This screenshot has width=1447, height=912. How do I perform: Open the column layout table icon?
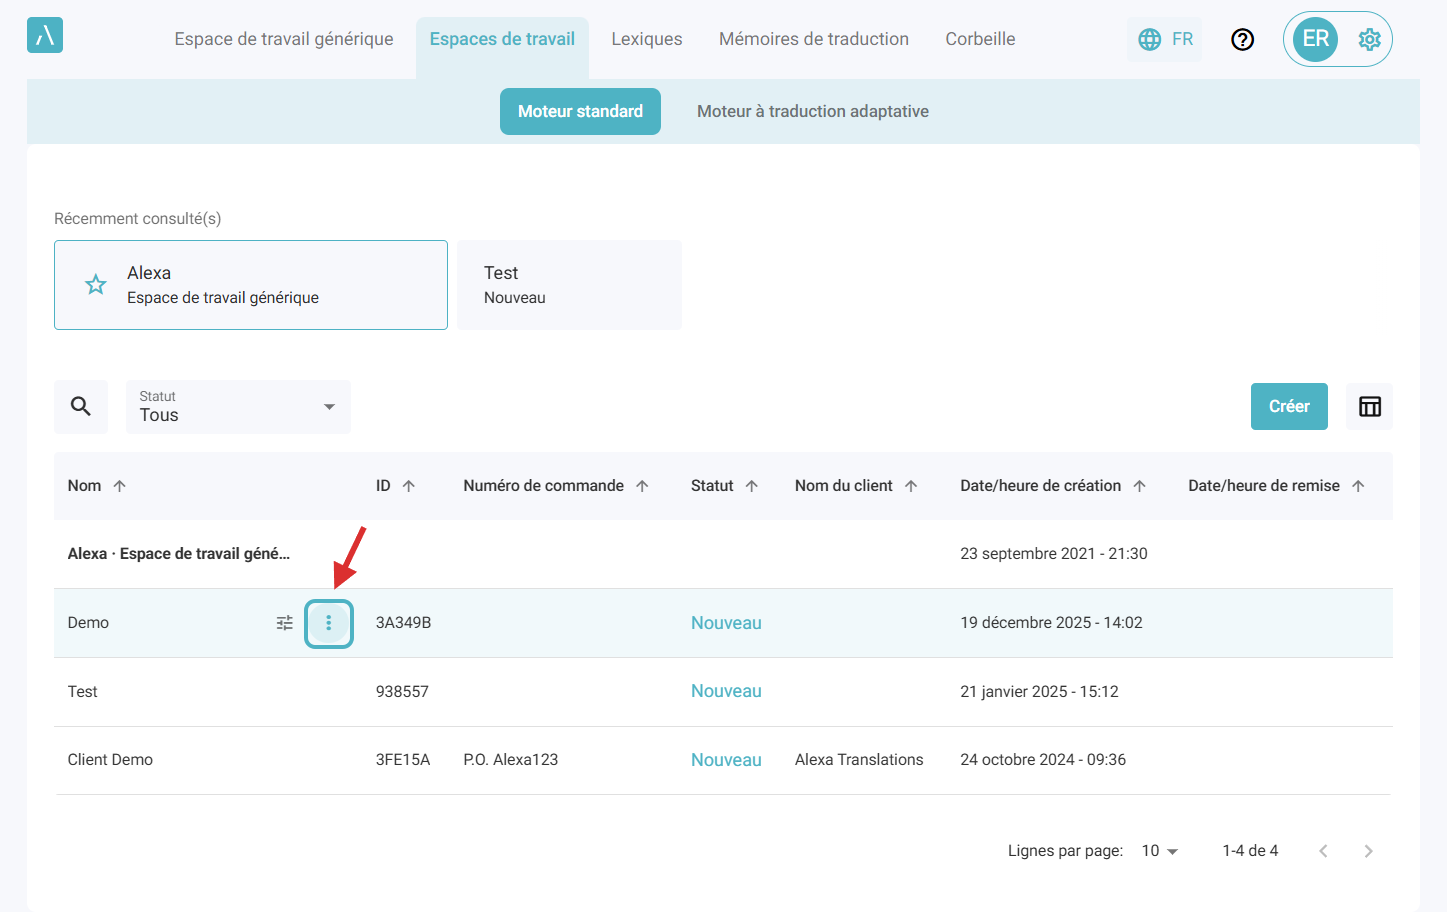pyautogui.click(x=1369, y=406)
